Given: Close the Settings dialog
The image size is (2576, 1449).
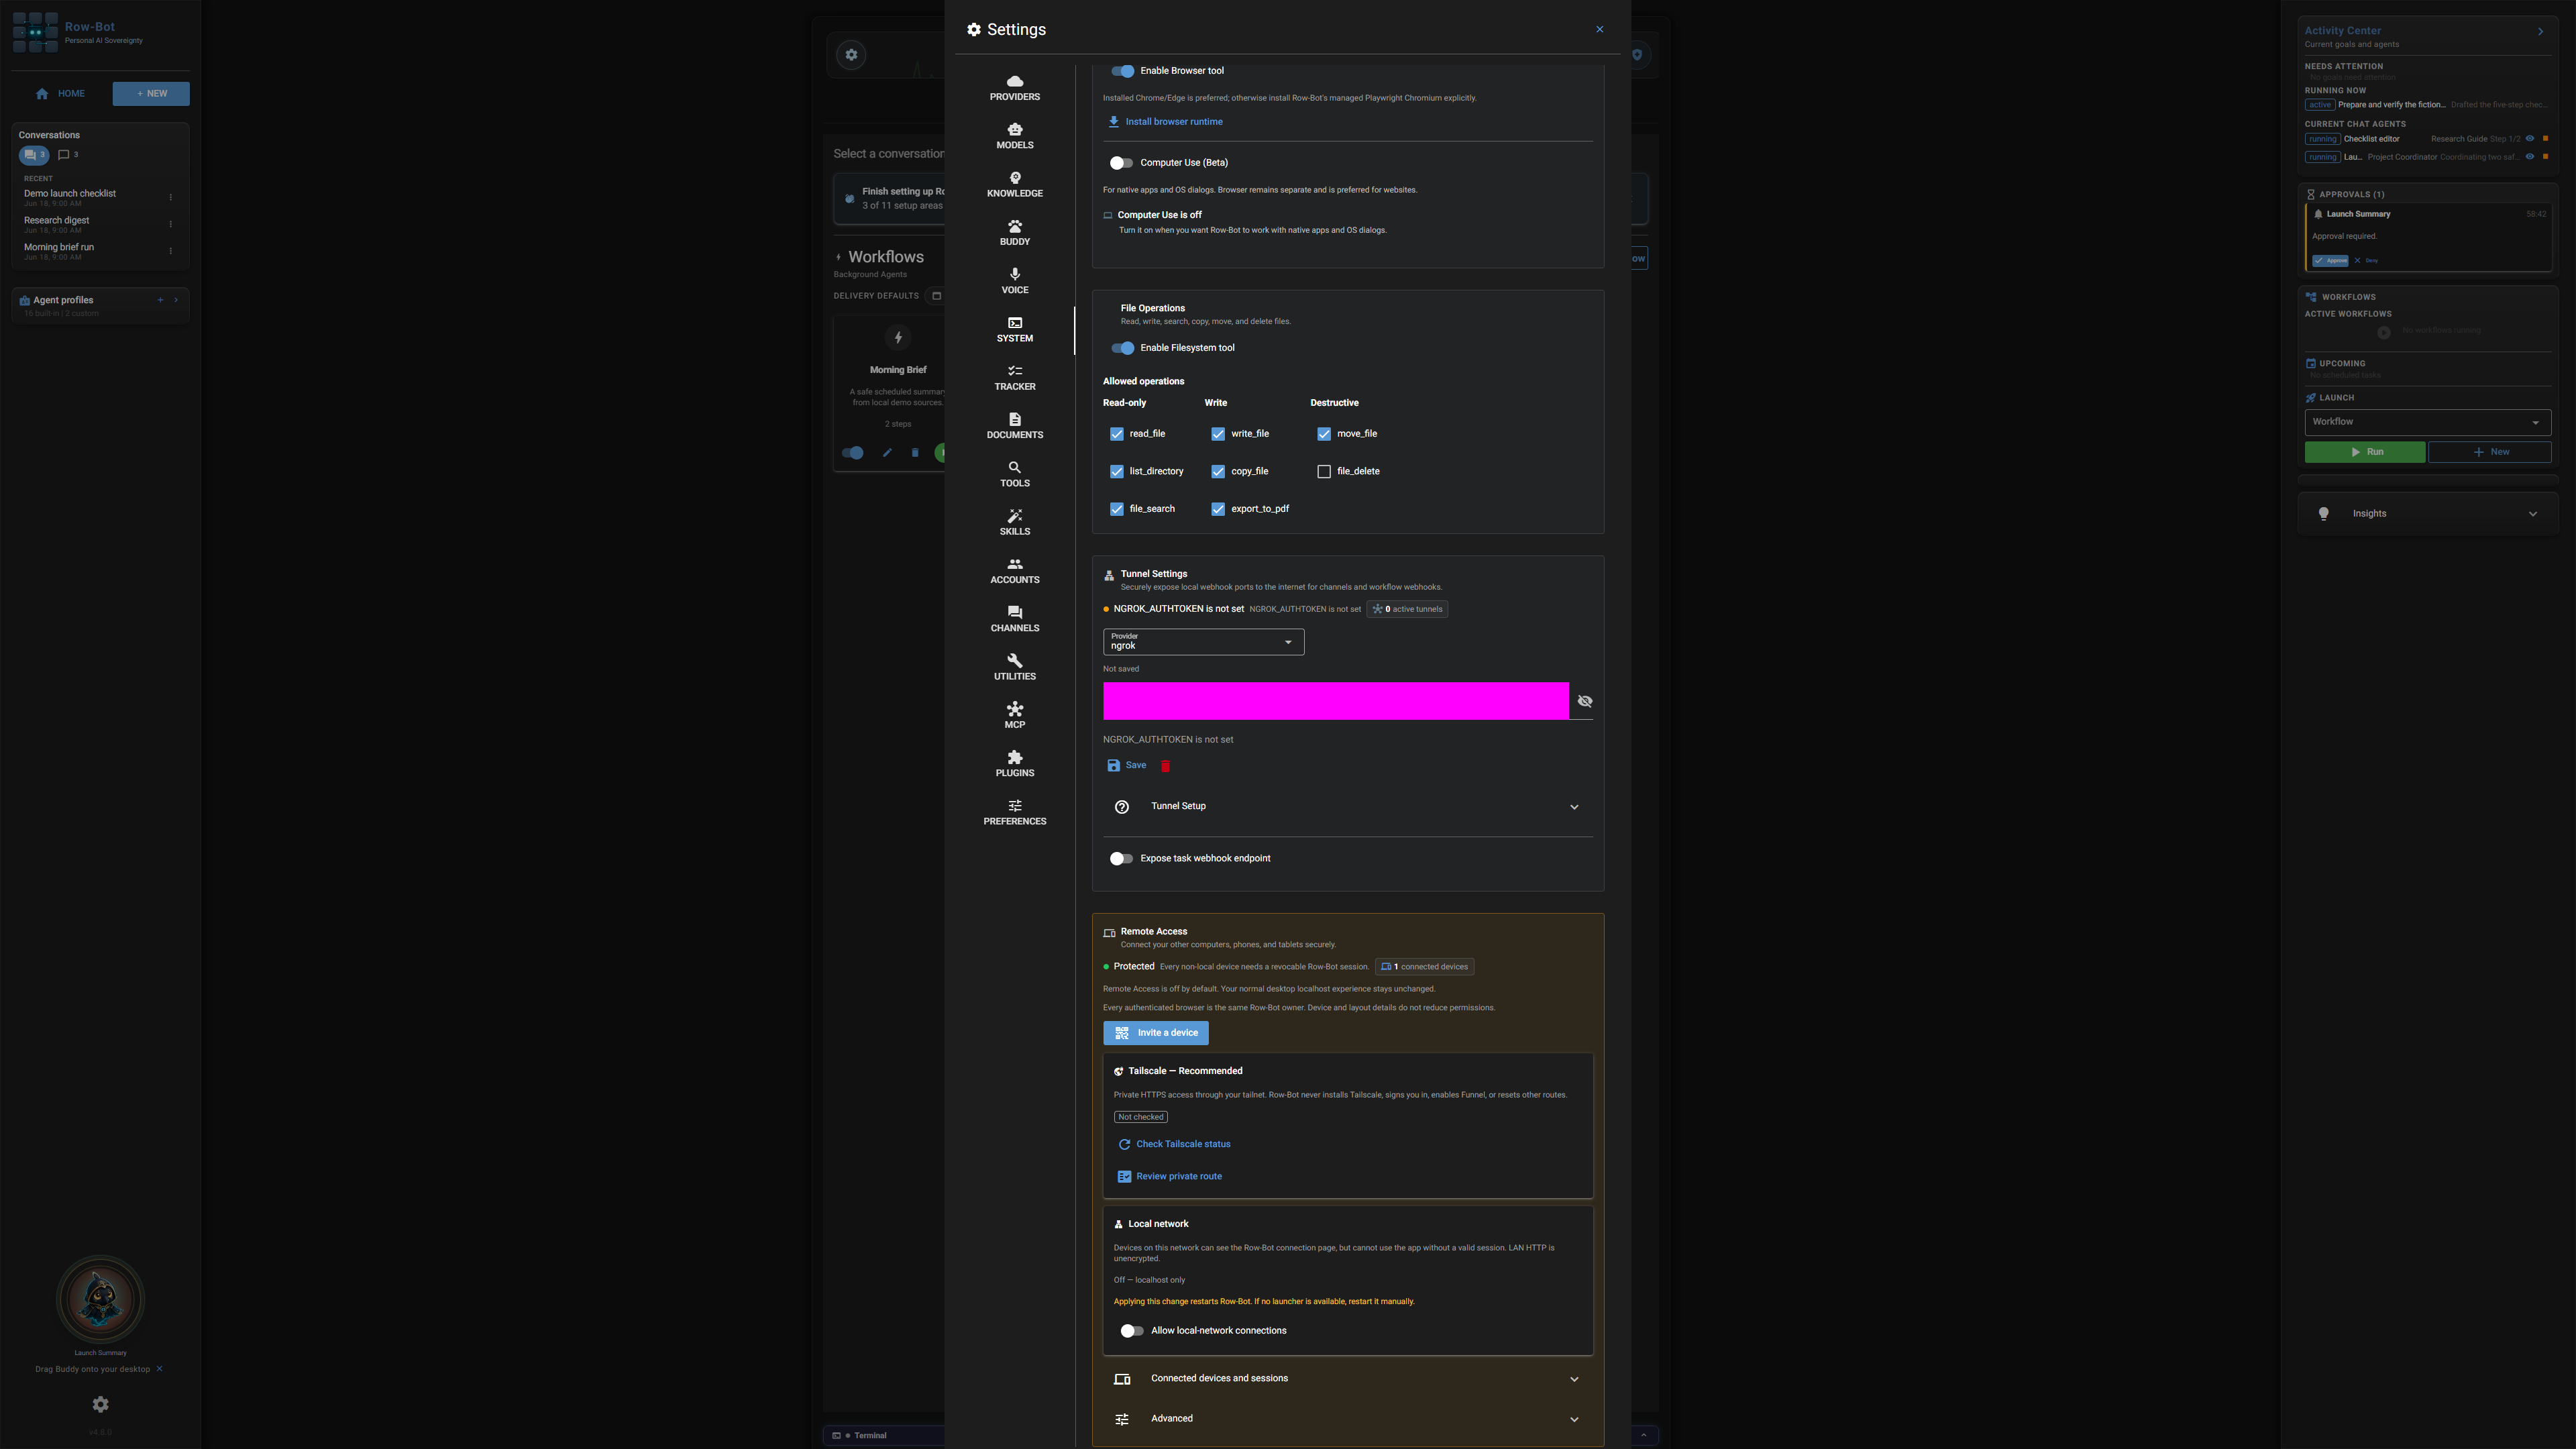Looking at the screenshot, I should point(1599,29).
